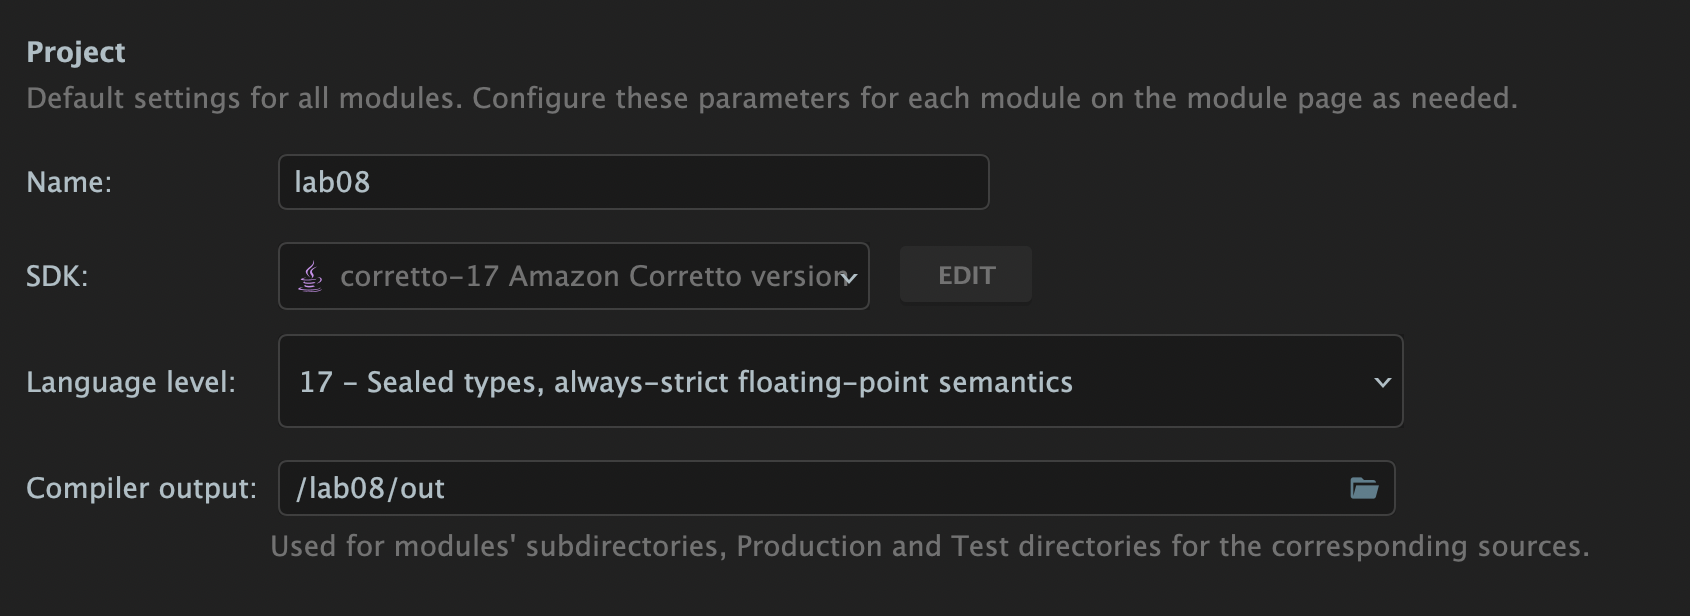Click the "Project" section heading
Image resolution: width=1690 pixels, height=616 pixels.
point(76,52)
